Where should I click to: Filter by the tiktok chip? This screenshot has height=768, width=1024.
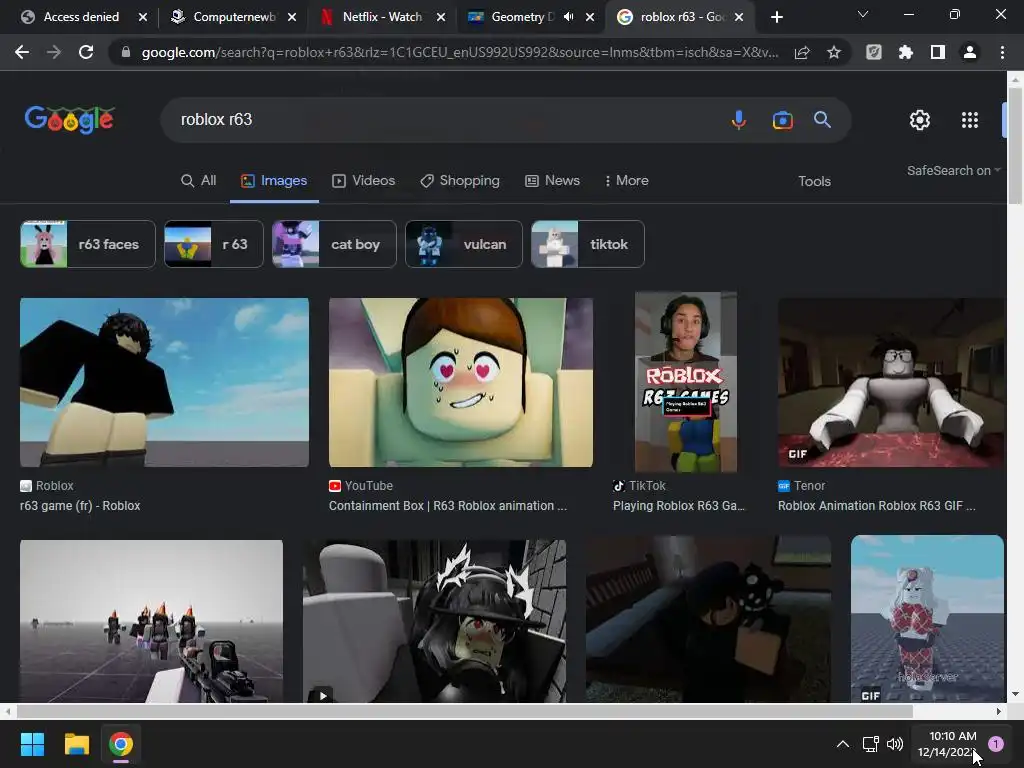coord(588,244)
